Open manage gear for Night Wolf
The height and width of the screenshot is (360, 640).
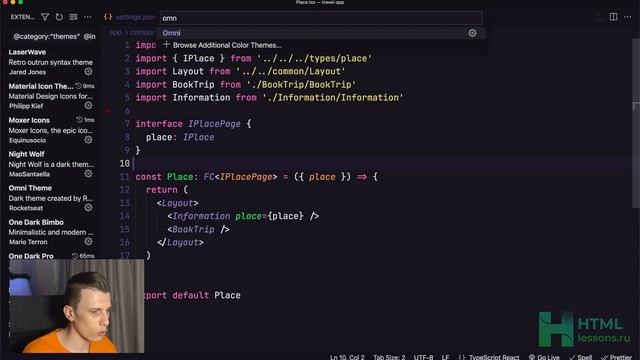[x=88, y=173]
